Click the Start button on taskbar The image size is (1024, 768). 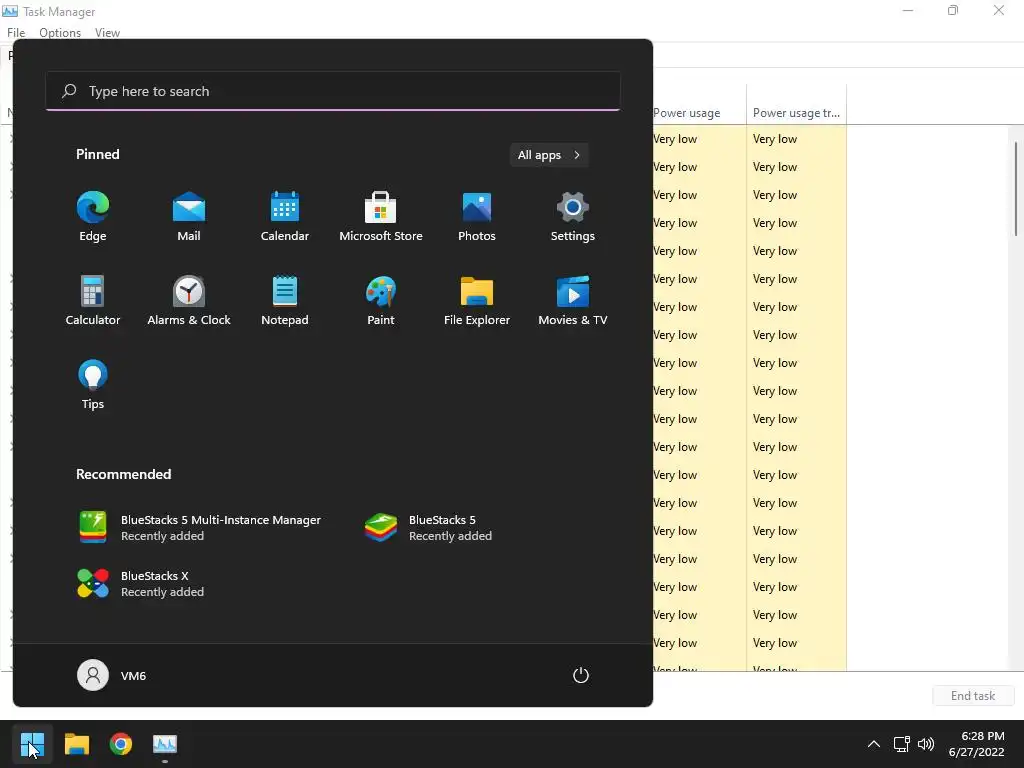click(32, 744)
